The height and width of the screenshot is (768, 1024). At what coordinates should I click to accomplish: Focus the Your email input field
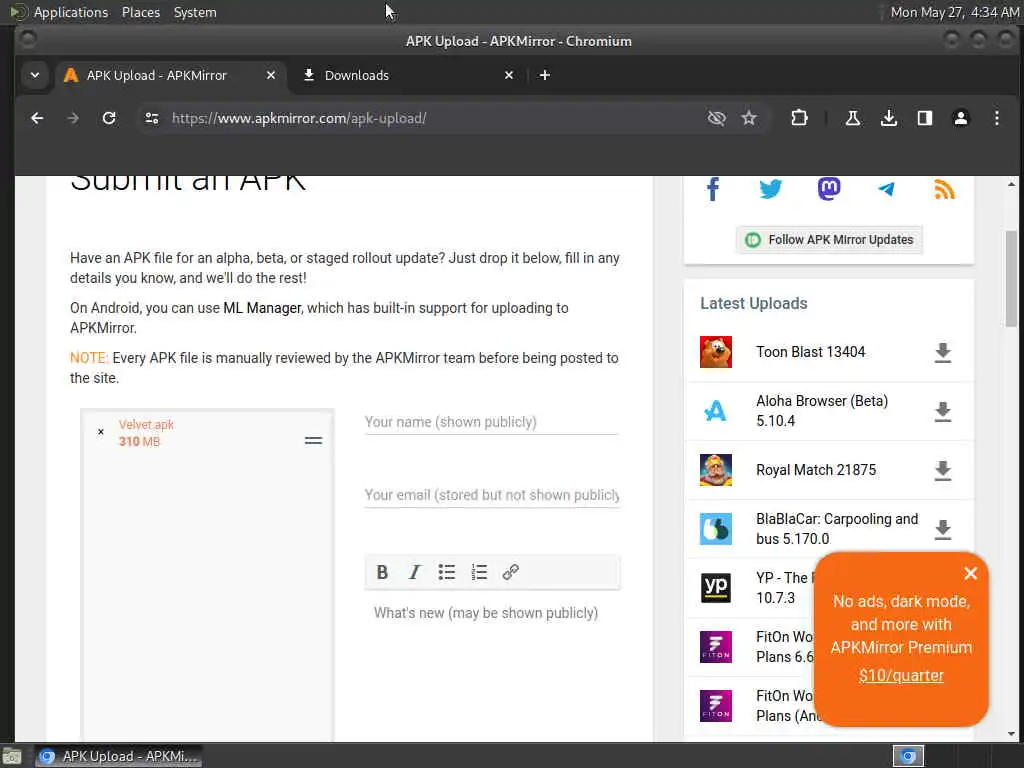491,496
